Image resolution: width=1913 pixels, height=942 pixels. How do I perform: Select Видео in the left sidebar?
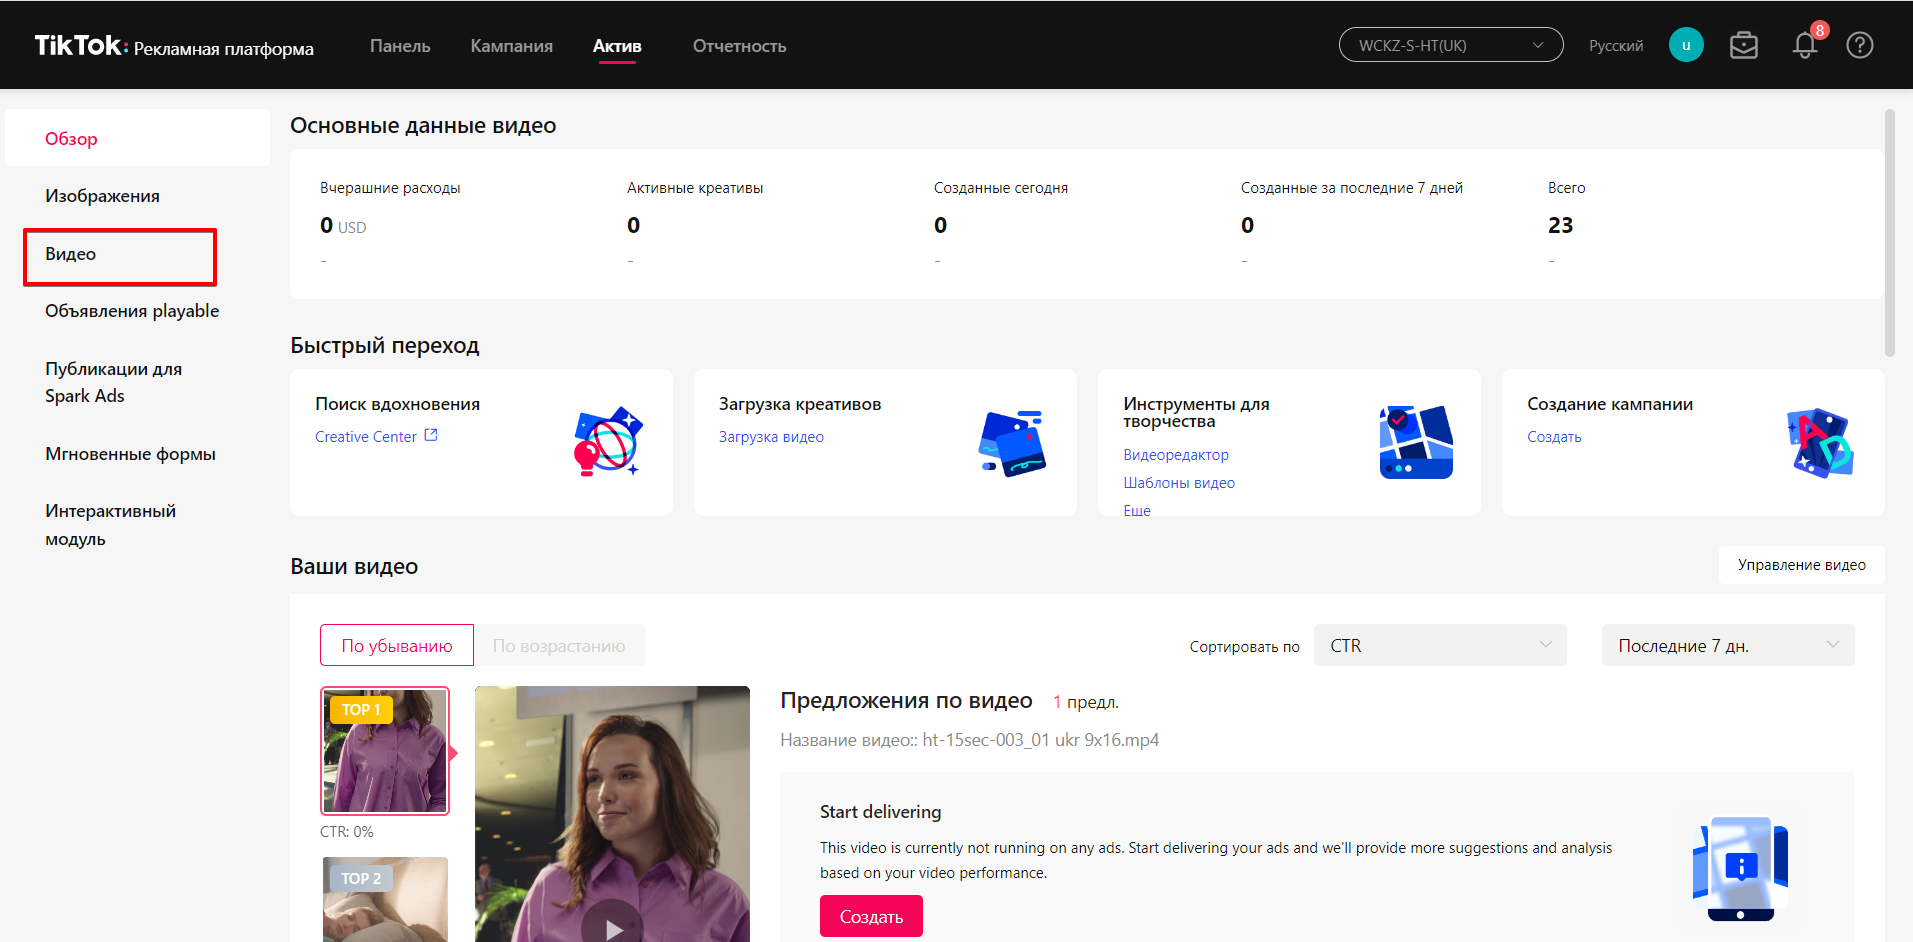point(71,254)
